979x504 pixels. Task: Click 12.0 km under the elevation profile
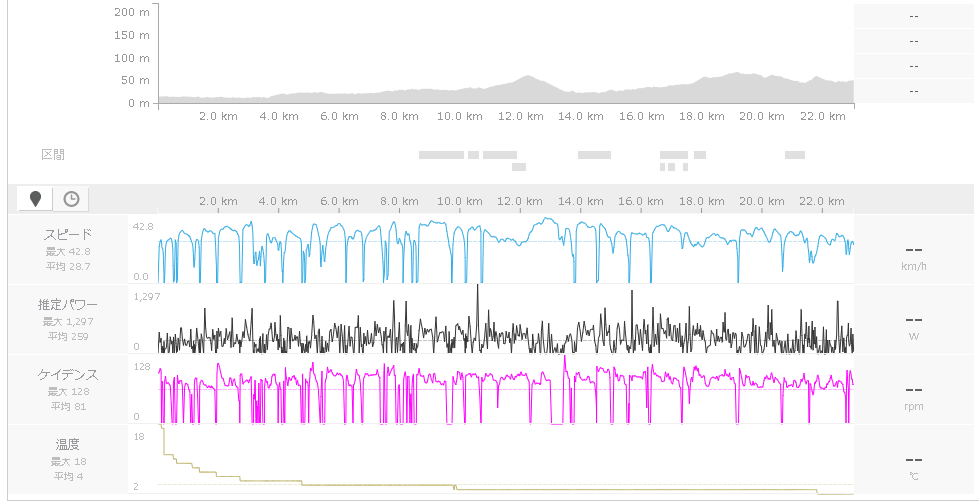click(x=519, y=116)
